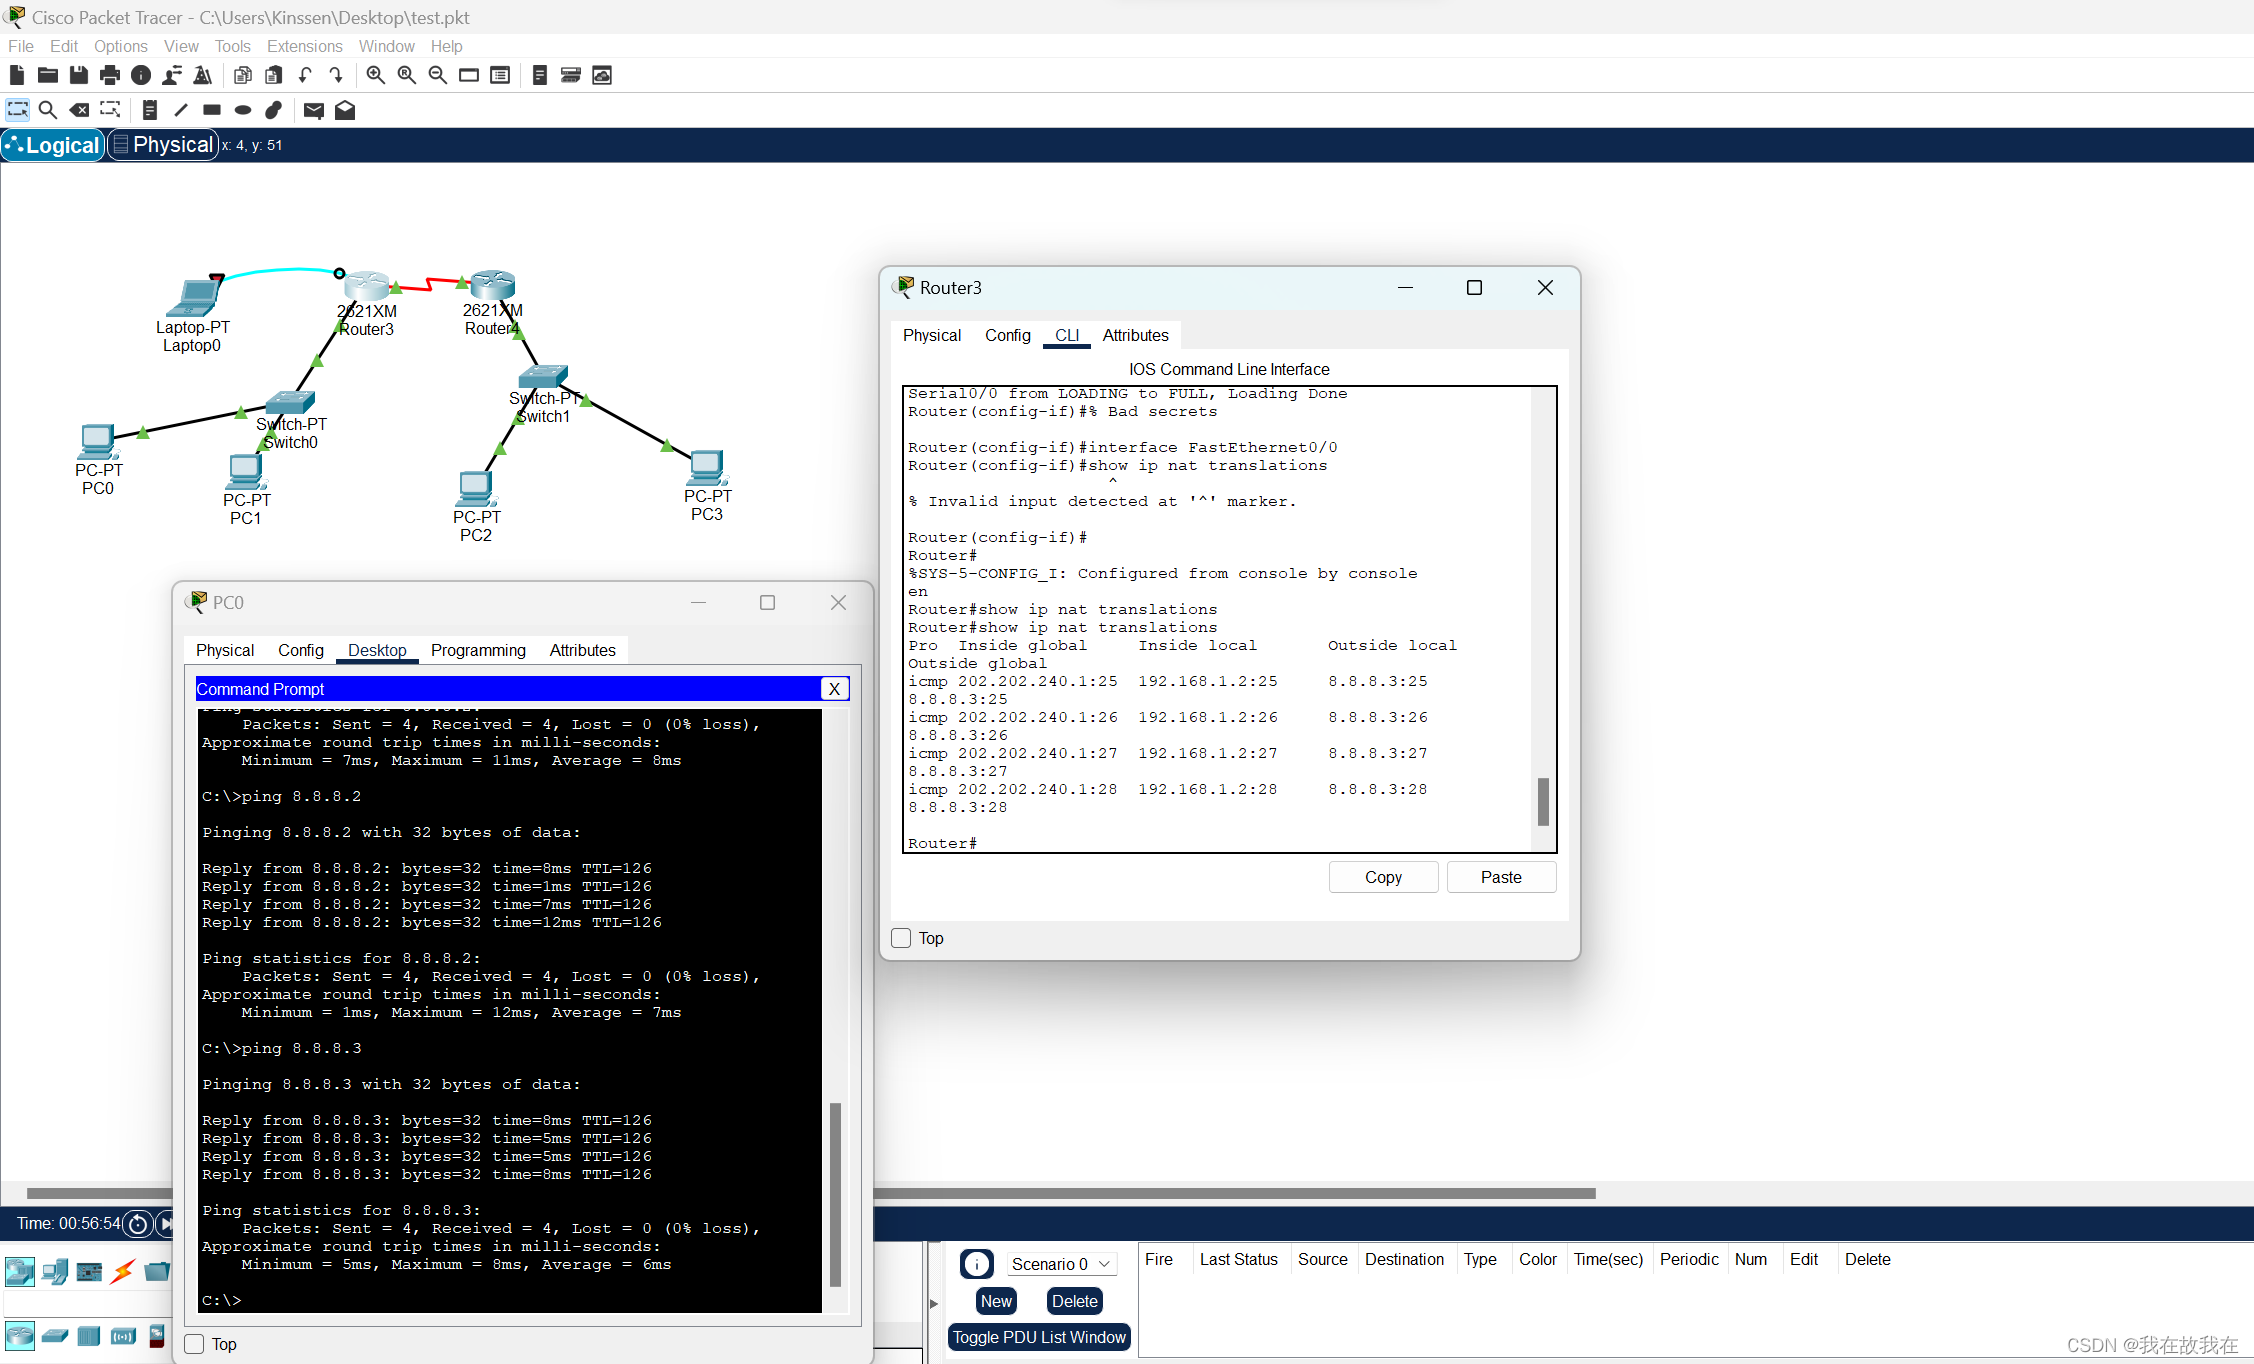
Task: Click the New scenario button in PDU panel
Action: pos(993,1300)
